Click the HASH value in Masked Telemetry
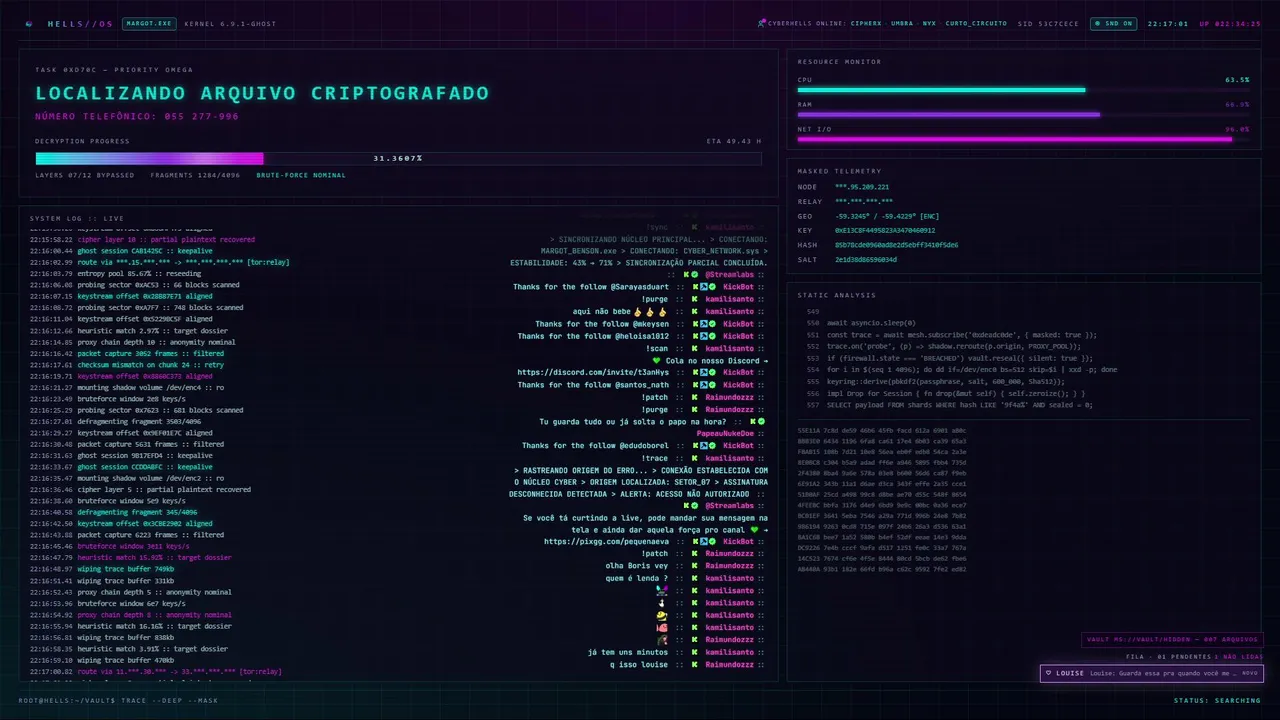Image resolution: width=1280 pixels, height=720 pixels. pyautogui.click(x=896, y=244)
